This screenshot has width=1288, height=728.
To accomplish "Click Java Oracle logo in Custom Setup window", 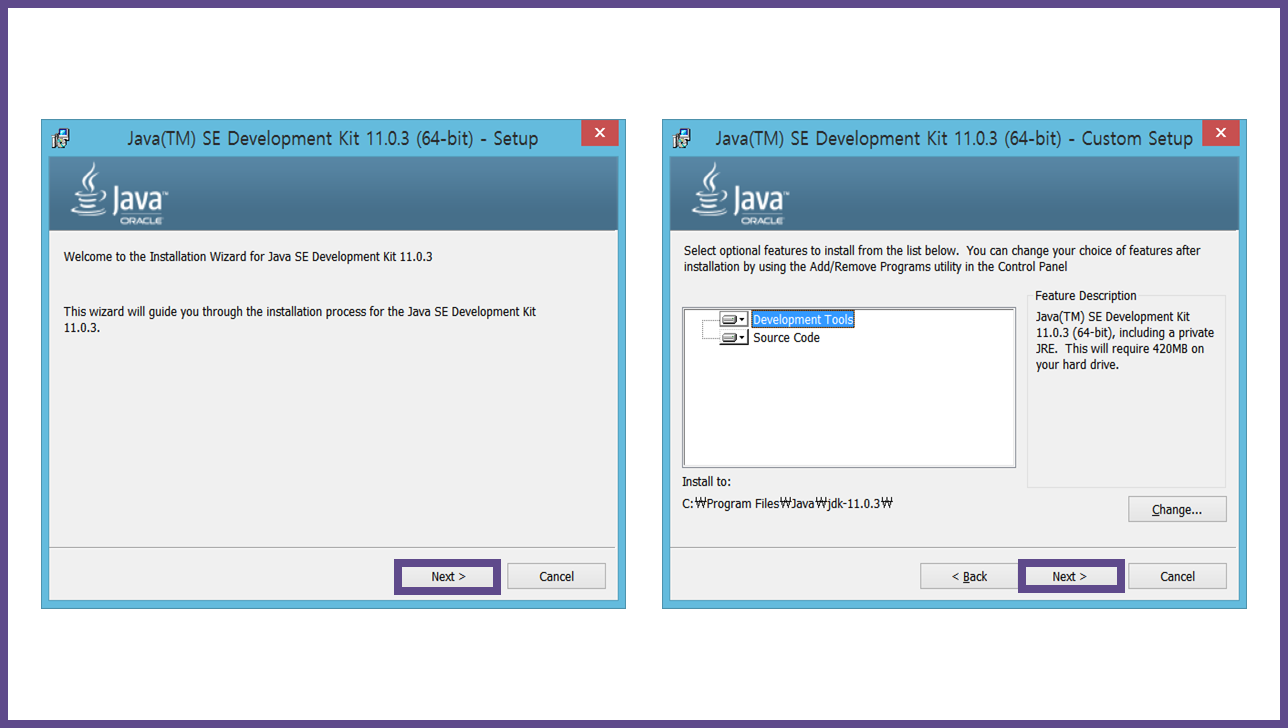I will (x=740, y=194).
